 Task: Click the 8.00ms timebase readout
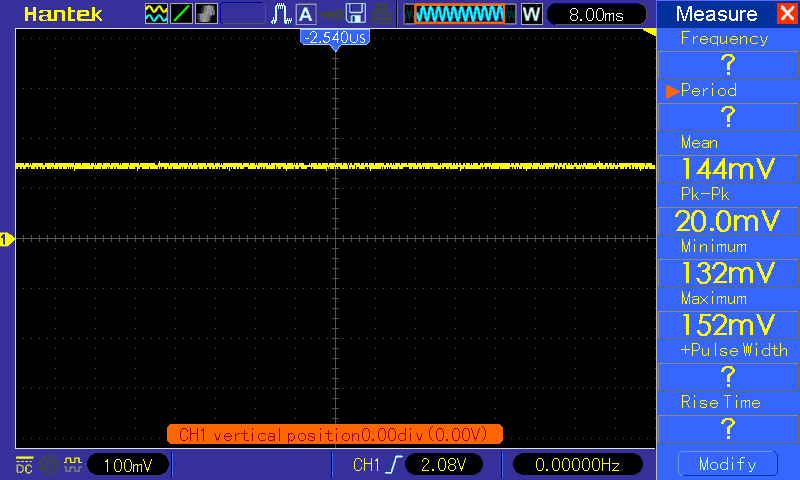point(596,14)
